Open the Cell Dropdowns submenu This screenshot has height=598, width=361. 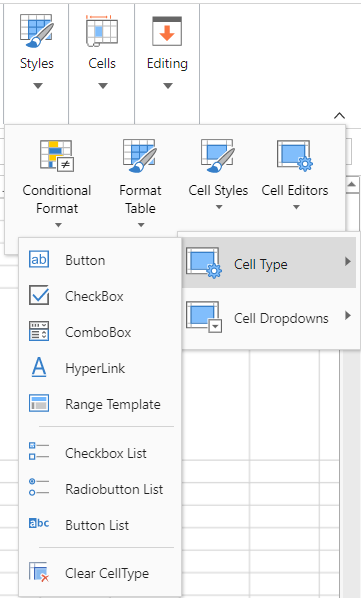(270, 318)
